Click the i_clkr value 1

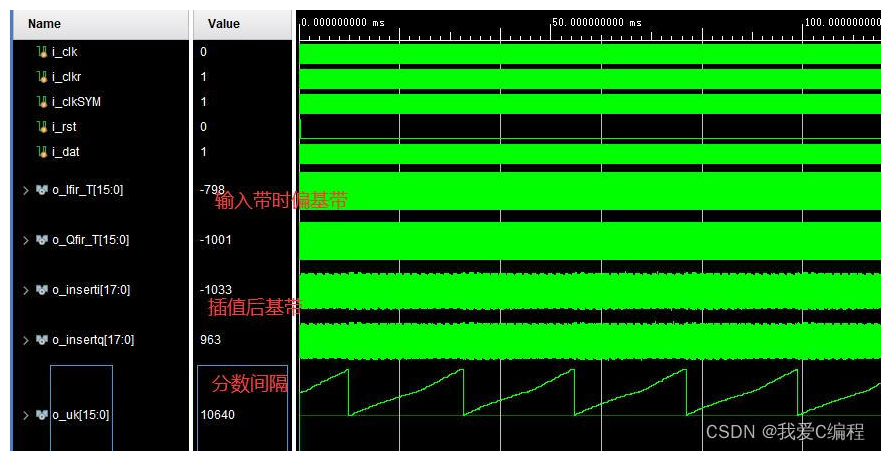tap(204, 77)
